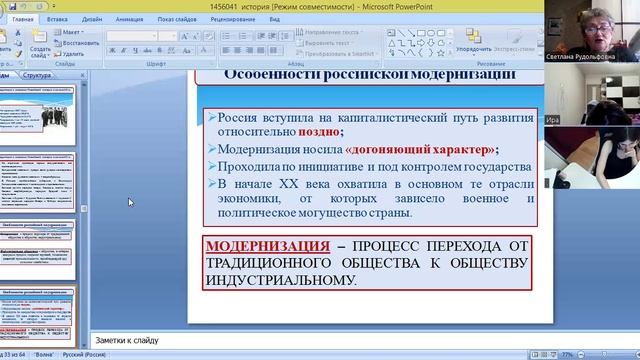Pick the five-point star shape

441,53
